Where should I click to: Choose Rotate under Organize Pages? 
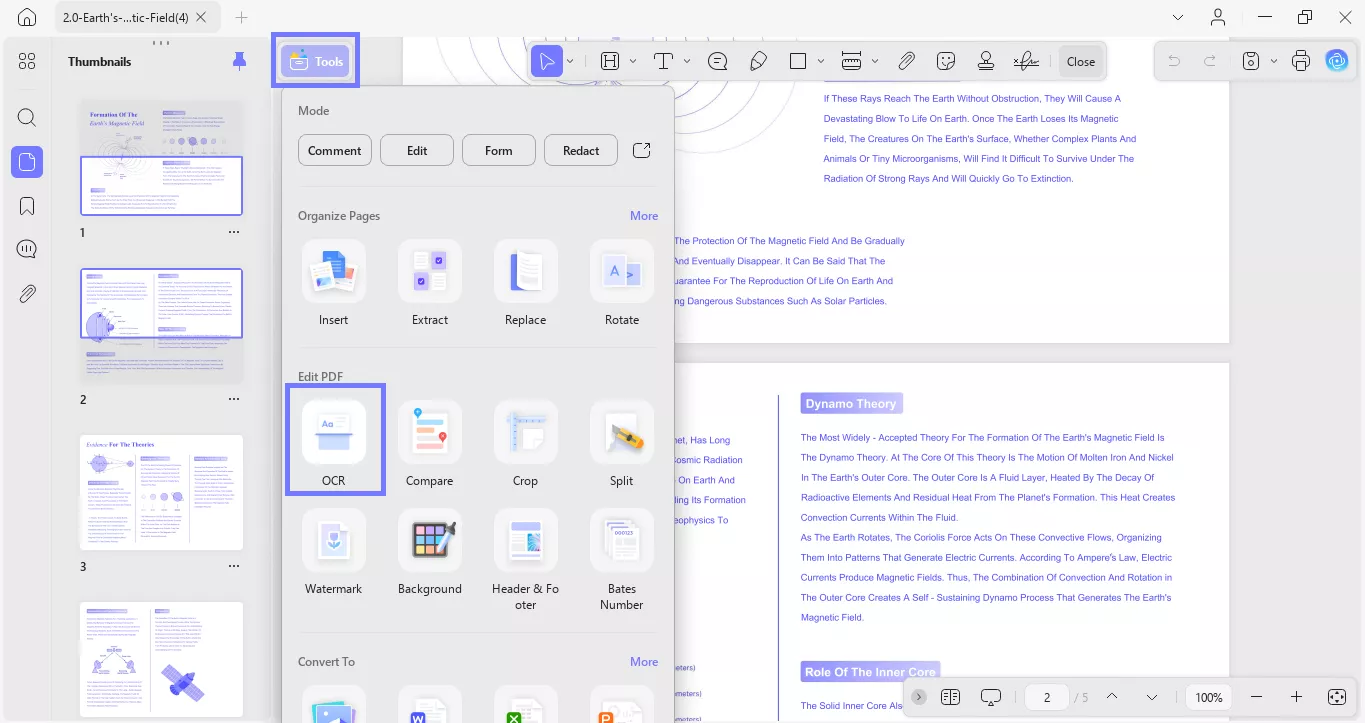tap(622, 284)
